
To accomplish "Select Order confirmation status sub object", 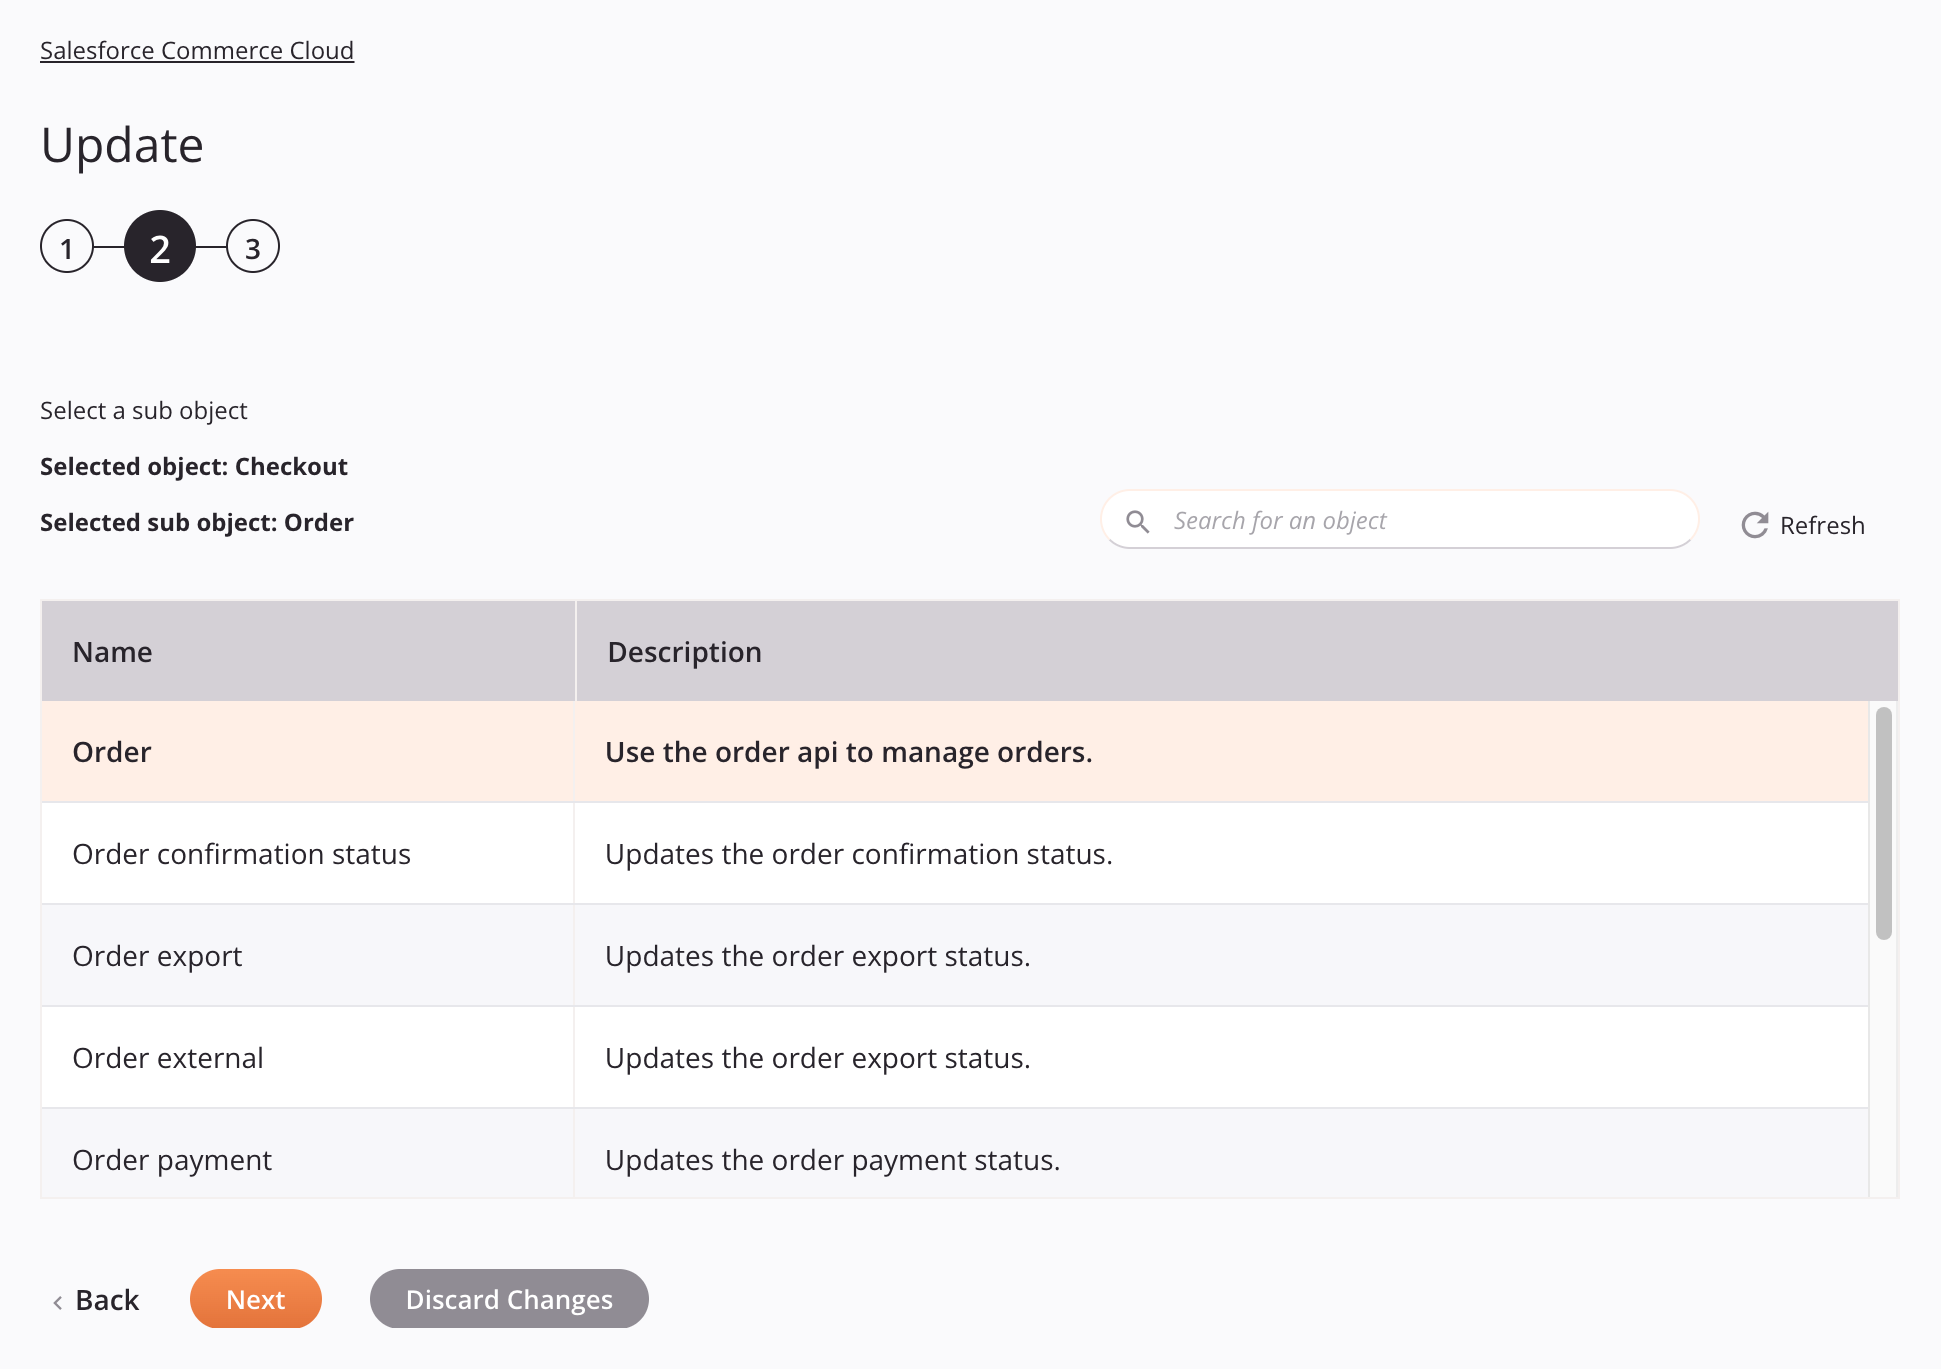I will [242, 853].
